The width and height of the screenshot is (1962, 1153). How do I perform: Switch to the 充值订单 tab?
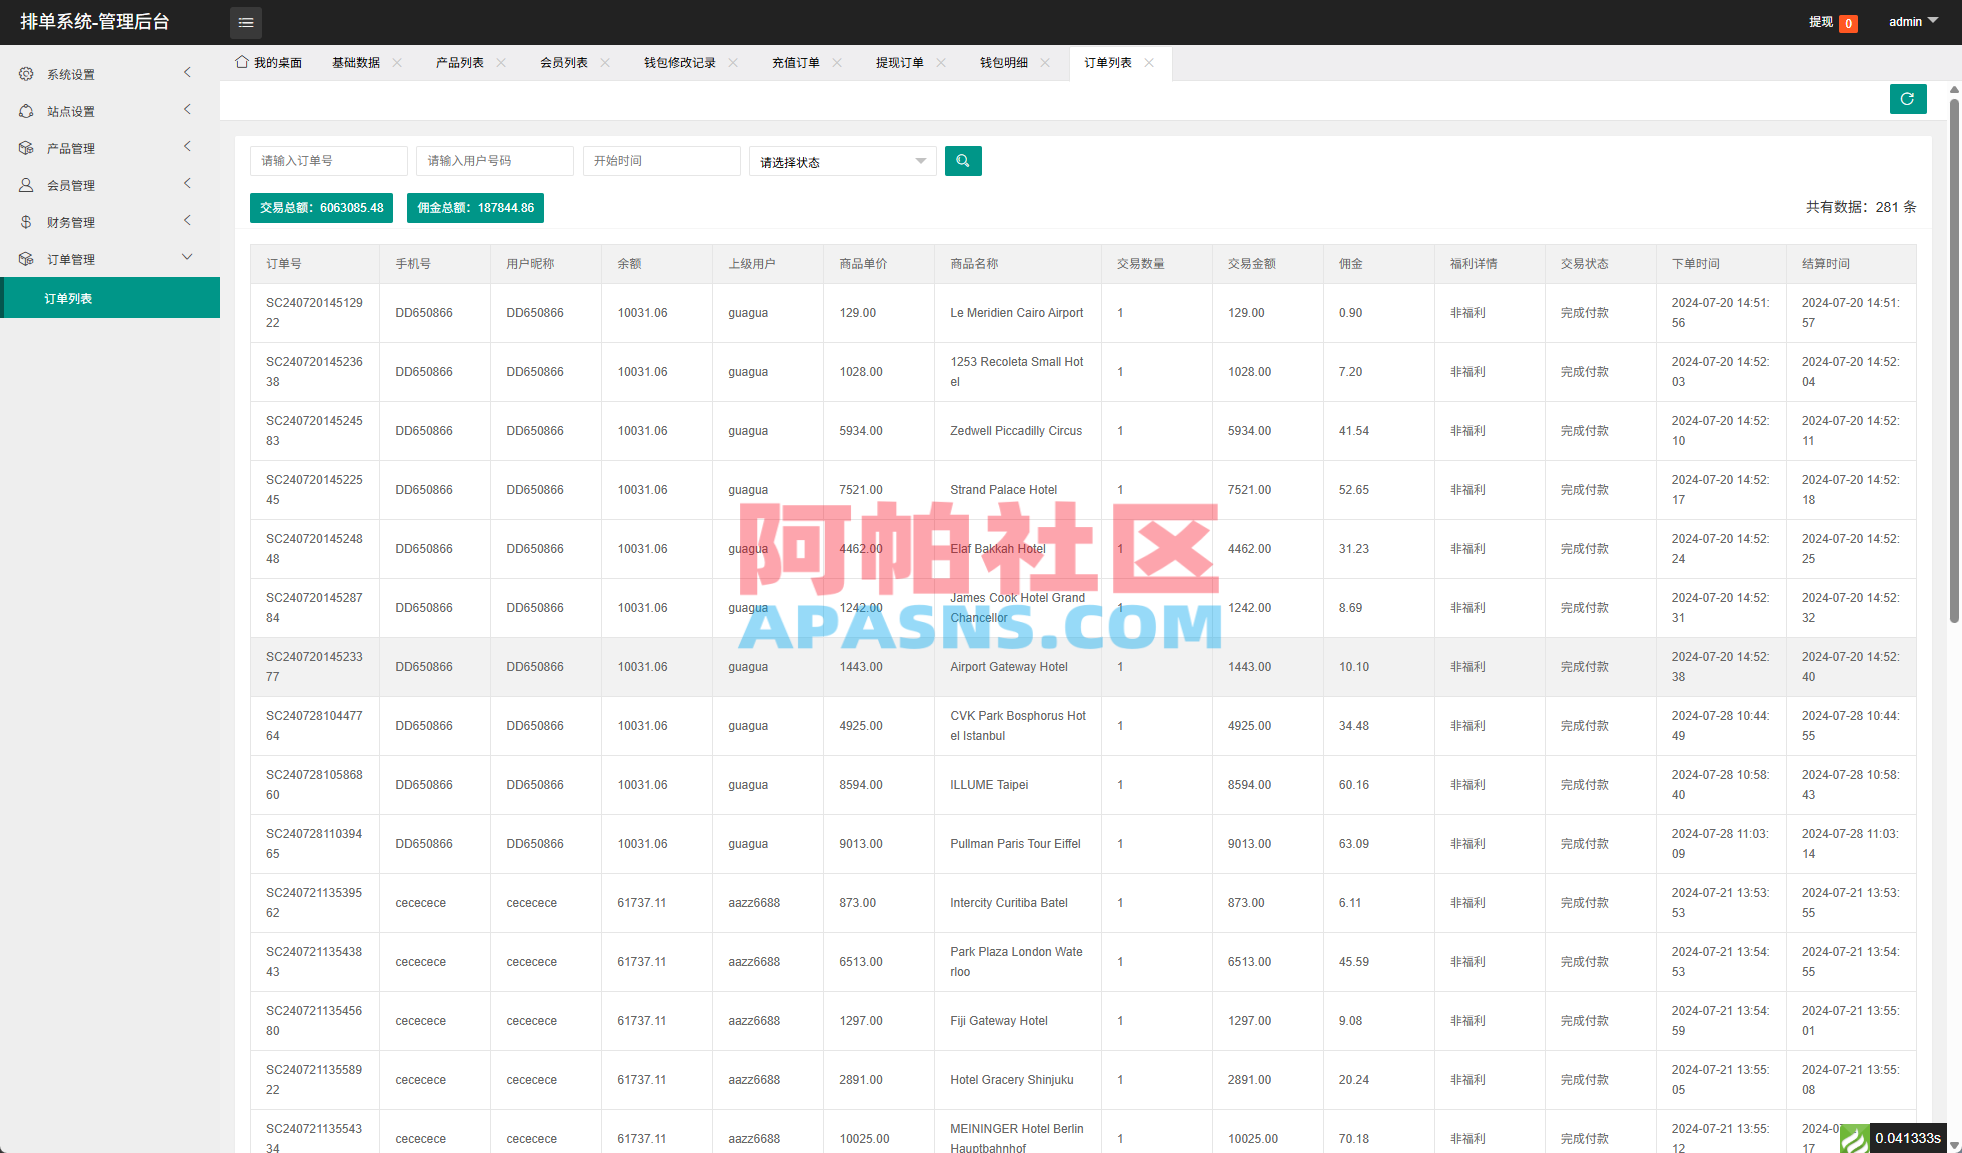click(x=795, y=62)
